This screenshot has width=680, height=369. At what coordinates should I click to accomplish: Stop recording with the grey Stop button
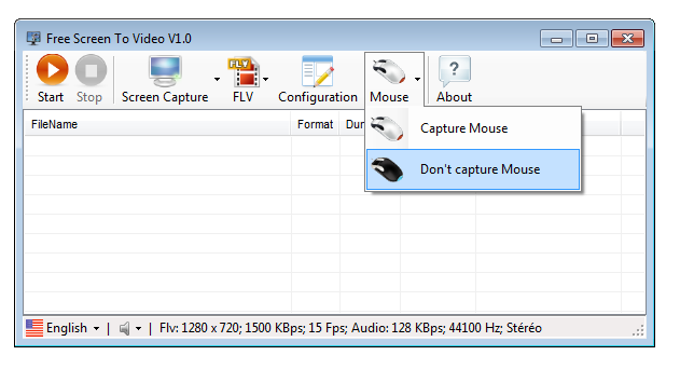[x=90, y=70]
